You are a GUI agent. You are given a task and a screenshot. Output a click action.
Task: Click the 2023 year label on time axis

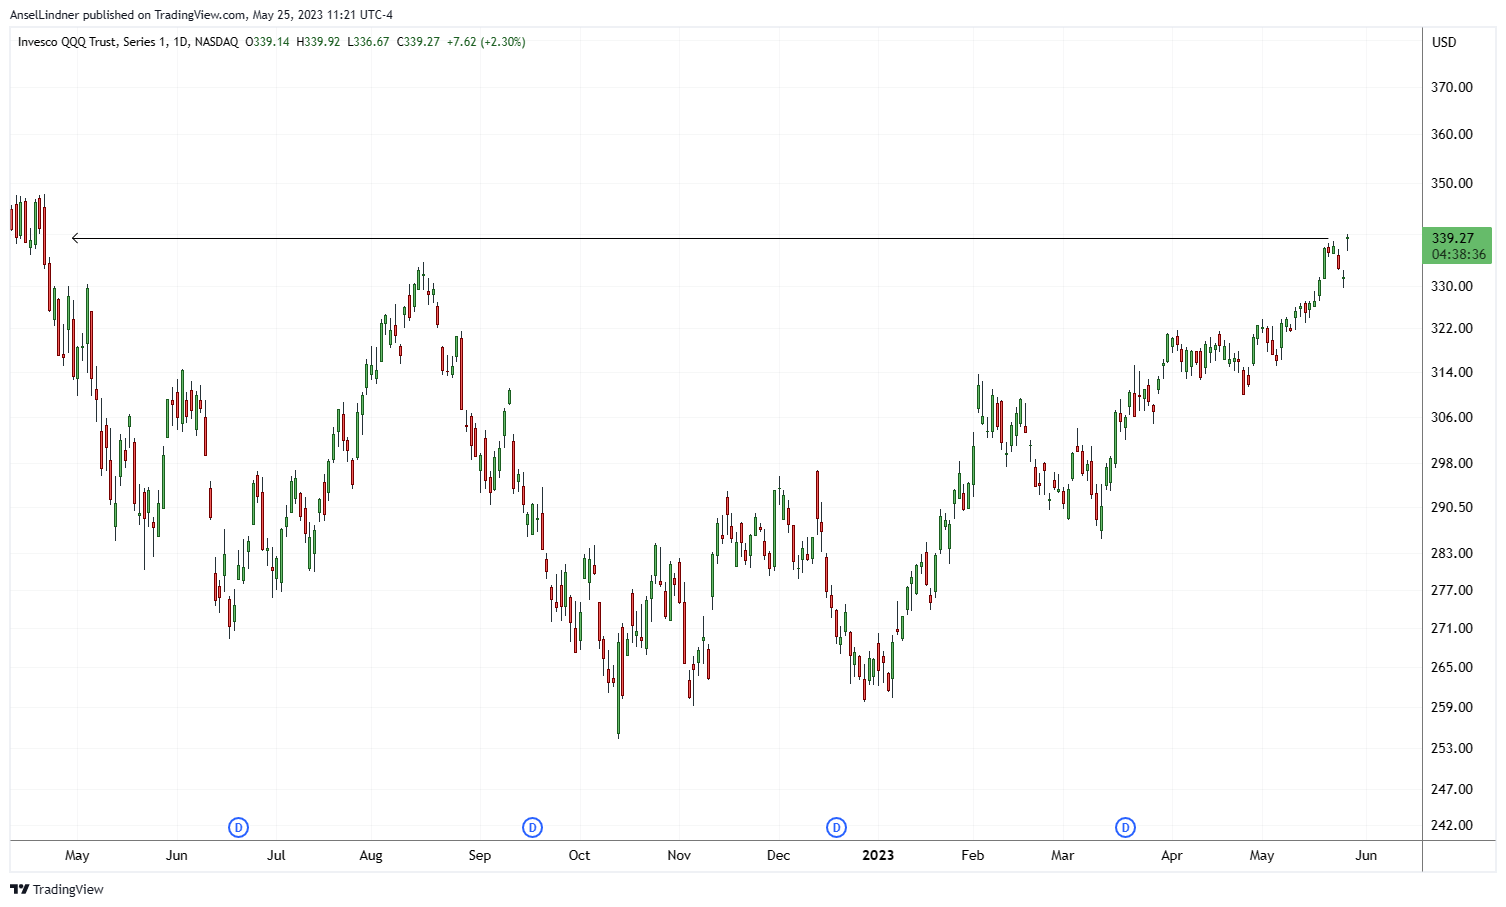[x=878, y=855]
